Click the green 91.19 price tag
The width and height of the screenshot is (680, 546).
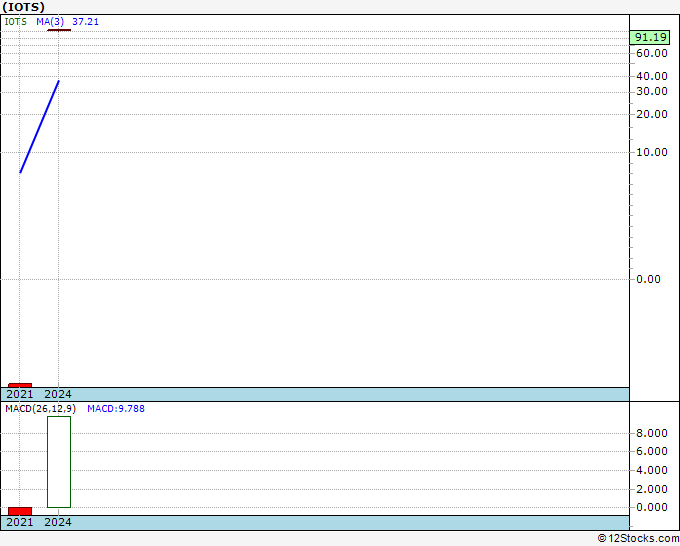pyautogui.click(x=651, y=37)
